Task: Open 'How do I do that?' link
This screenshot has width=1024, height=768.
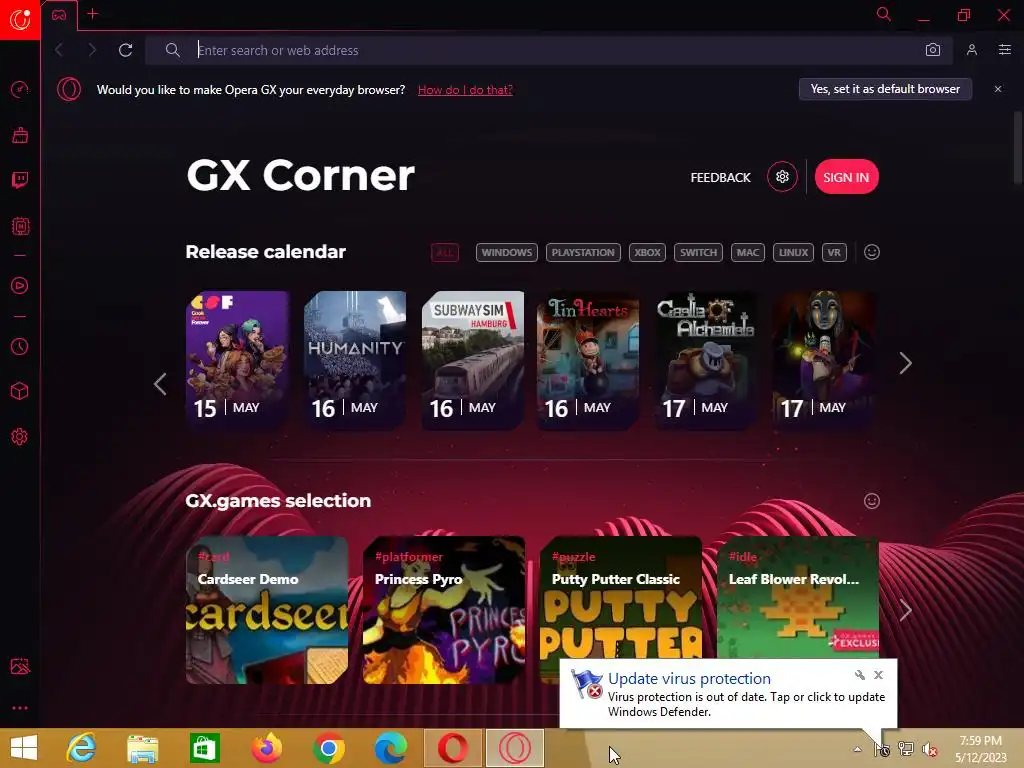Action: click(465, 89)
